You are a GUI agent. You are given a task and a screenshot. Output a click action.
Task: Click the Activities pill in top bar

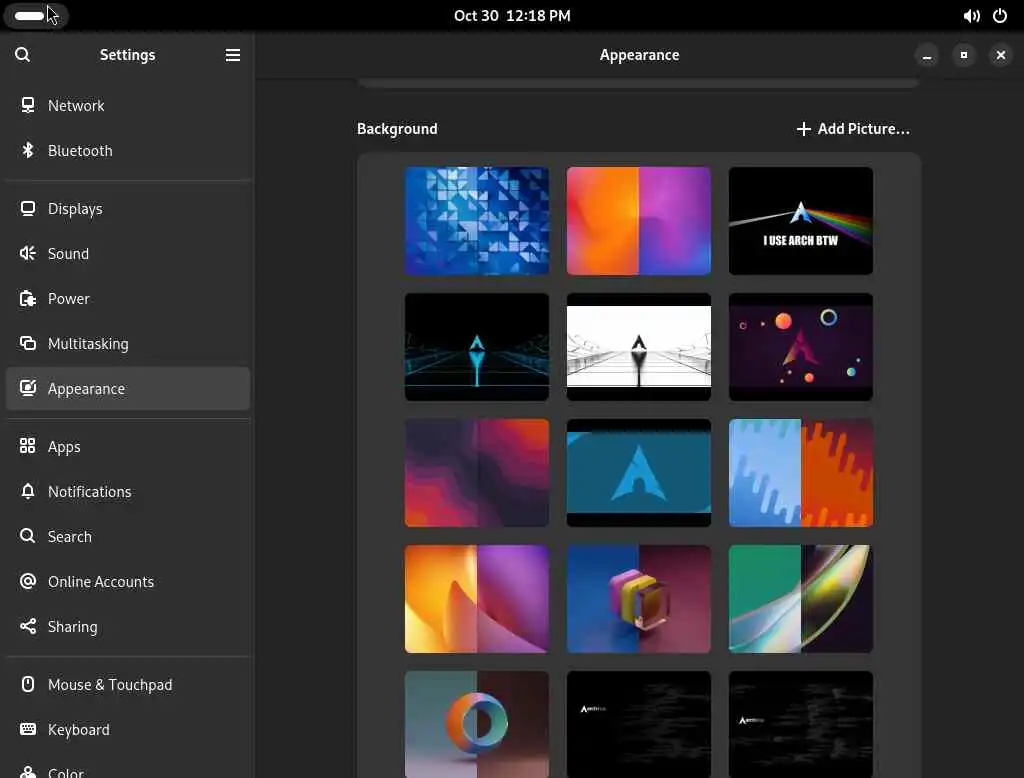(35, 16)
